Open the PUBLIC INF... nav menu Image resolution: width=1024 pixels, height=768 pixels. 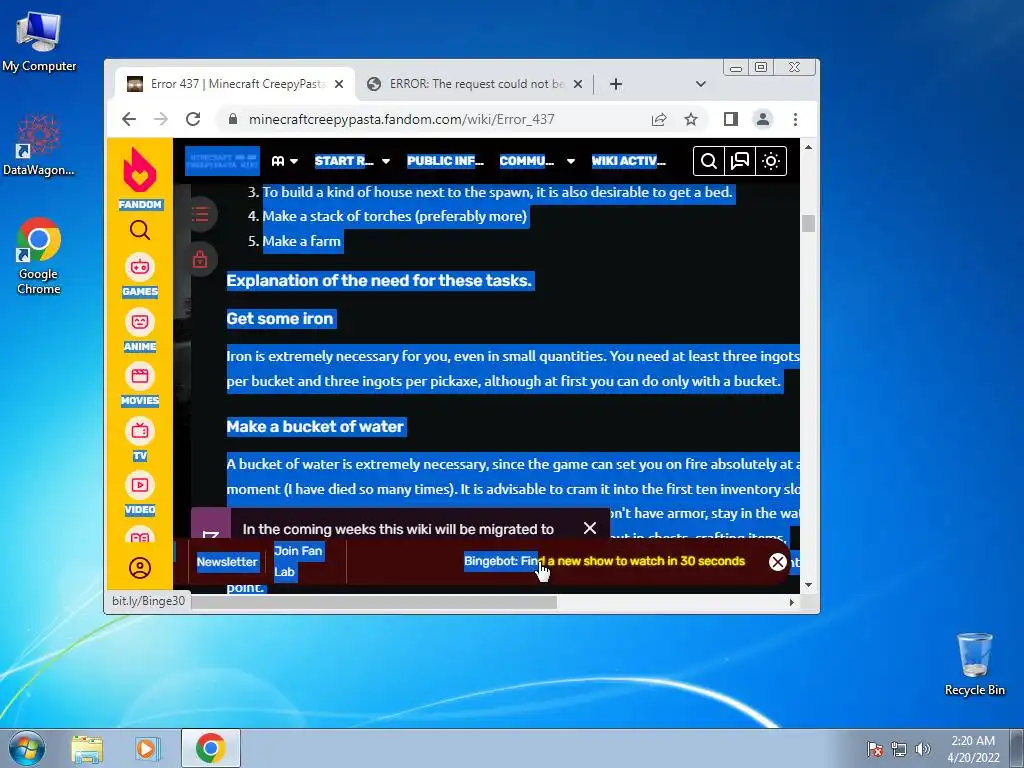pos(445,161)
